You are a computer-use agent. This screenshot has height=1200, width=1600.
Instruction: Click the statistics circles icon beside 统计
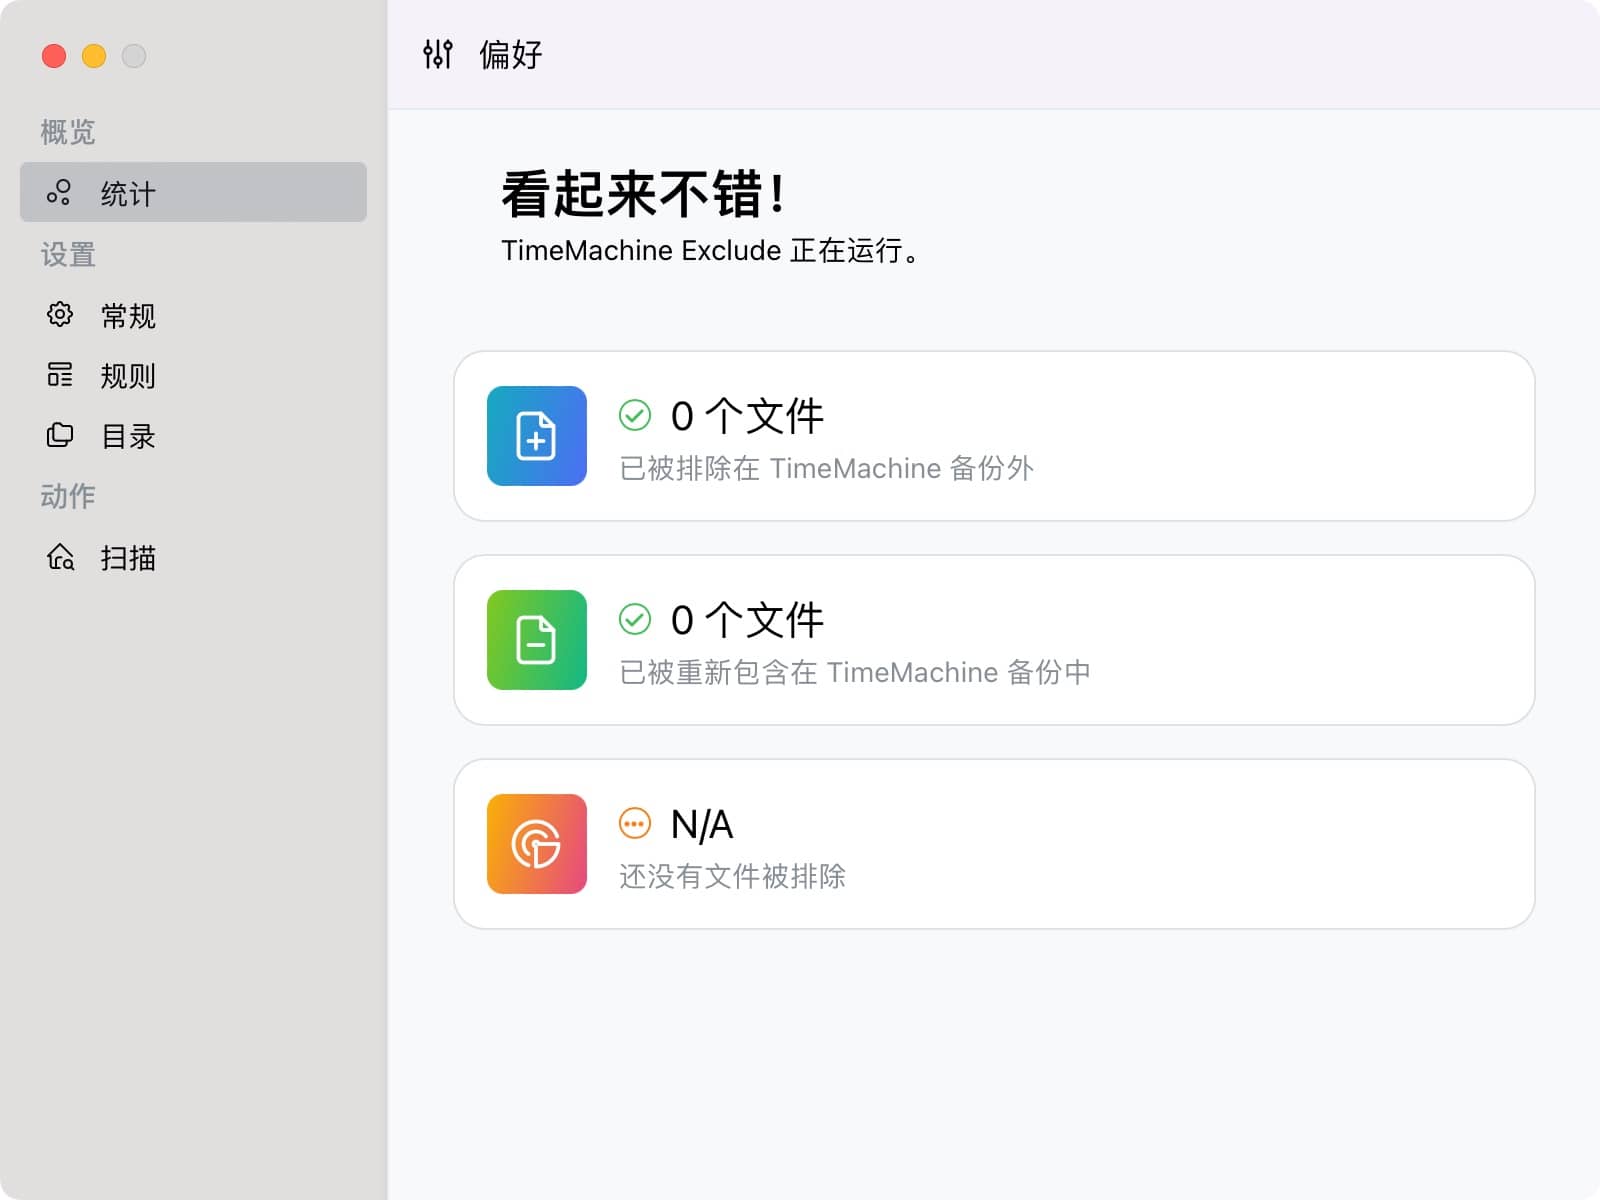[59, 192]
